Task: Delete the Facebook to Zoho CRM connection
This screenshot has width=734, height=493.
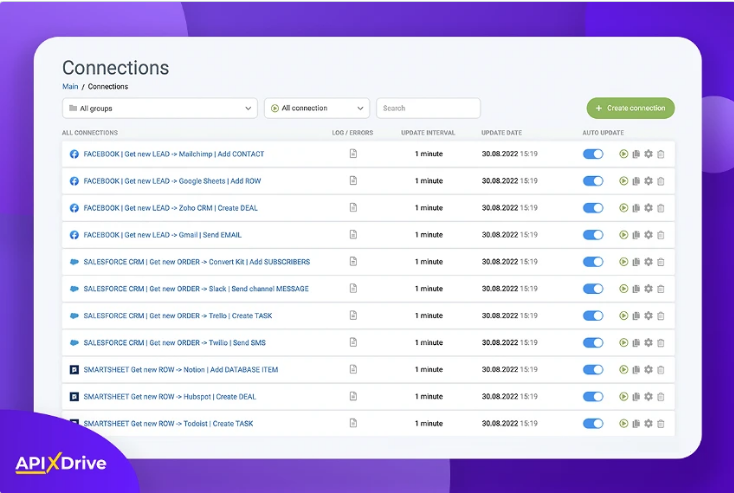Action: 661,208
